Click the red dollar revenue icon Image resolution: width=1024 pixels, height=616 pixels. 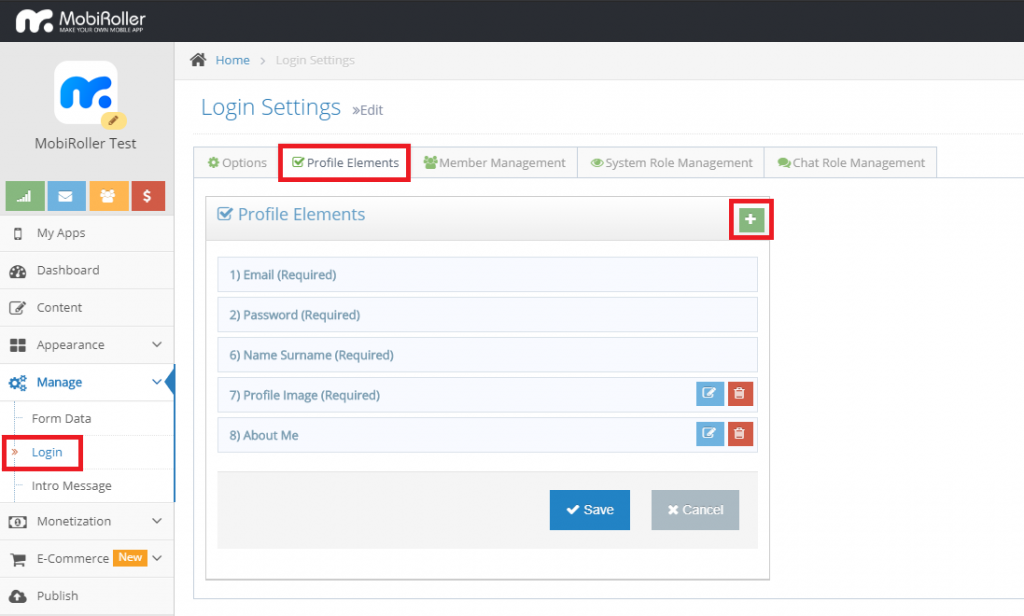[148, 196]
